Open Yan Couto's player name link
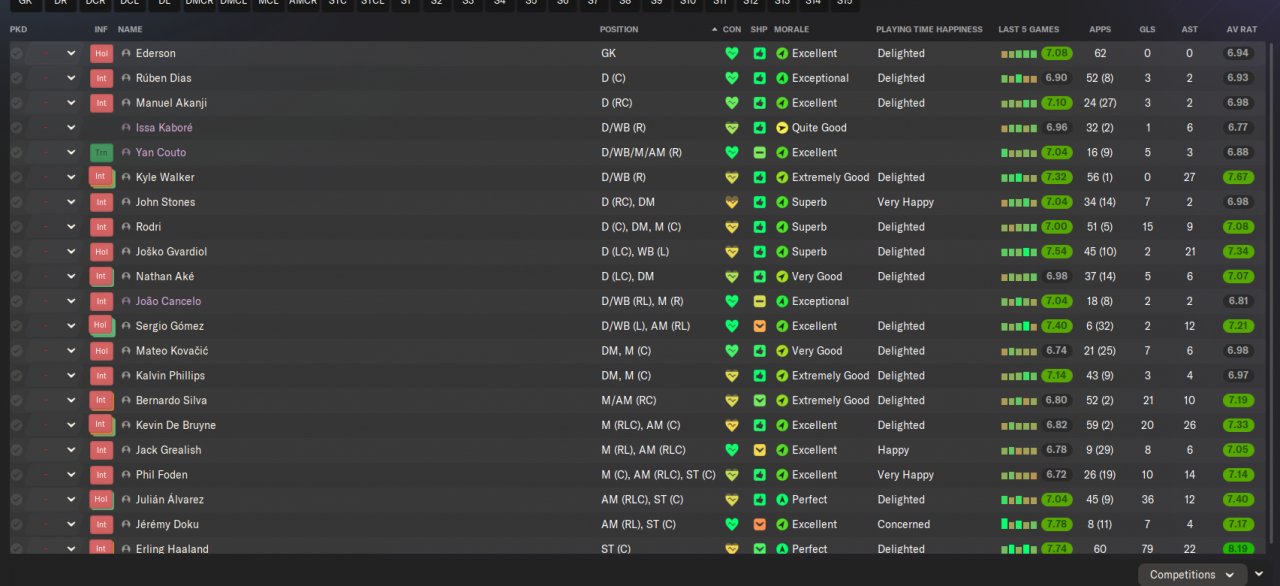 click(161, 152)
